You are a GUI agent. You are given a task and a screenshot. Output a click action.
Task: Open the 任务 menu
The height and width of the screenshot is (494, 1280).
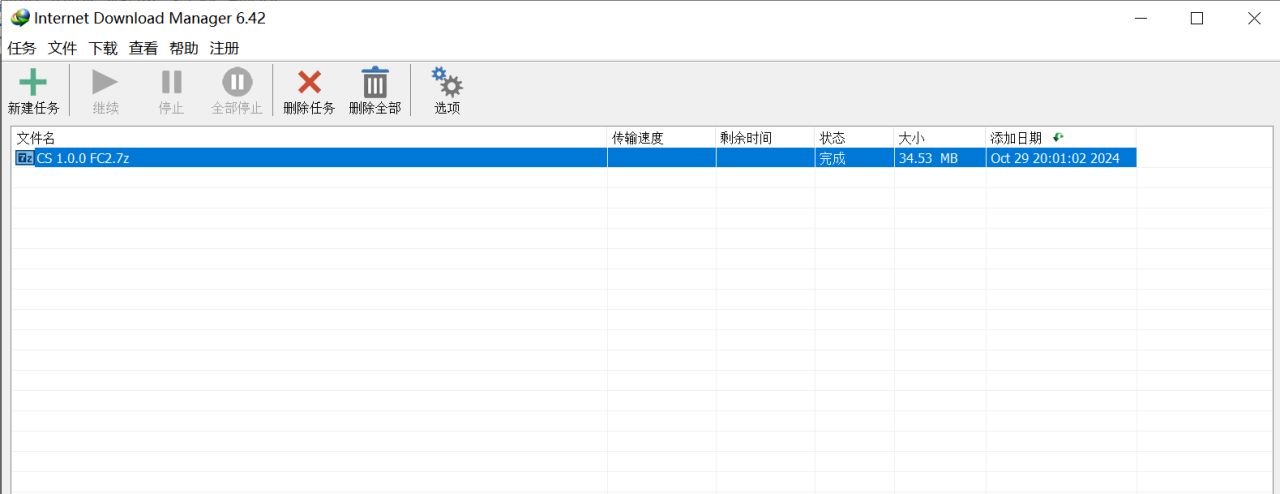pos(22,48)
